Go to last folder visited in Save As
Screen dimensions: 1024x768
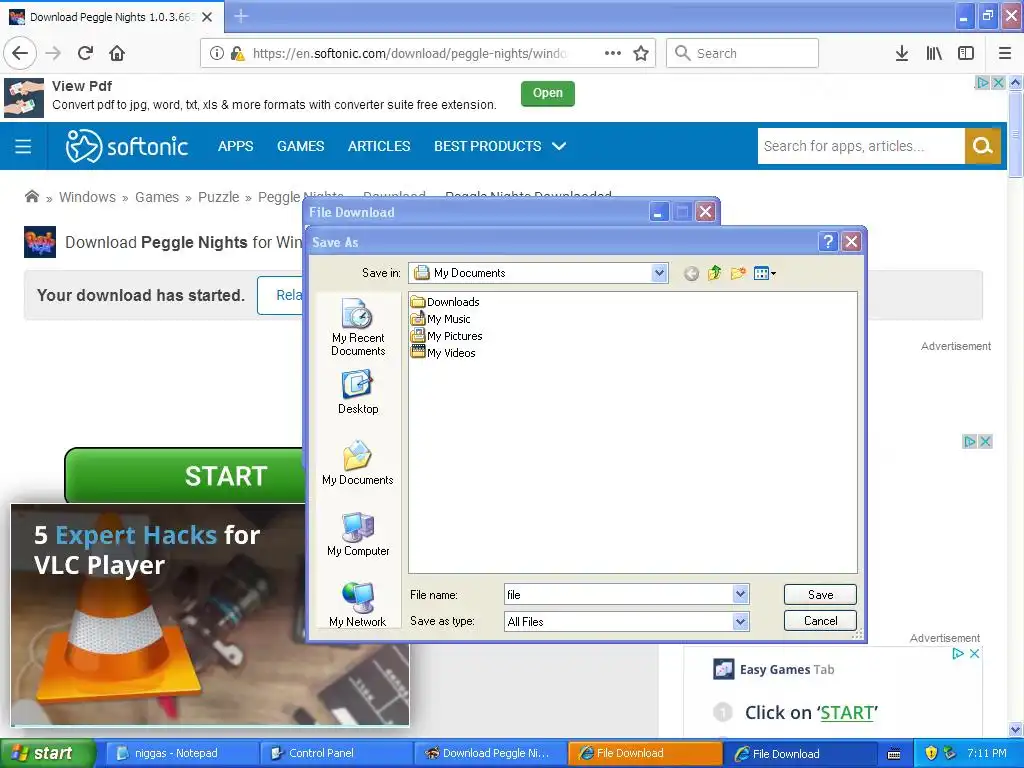[691, 274]
